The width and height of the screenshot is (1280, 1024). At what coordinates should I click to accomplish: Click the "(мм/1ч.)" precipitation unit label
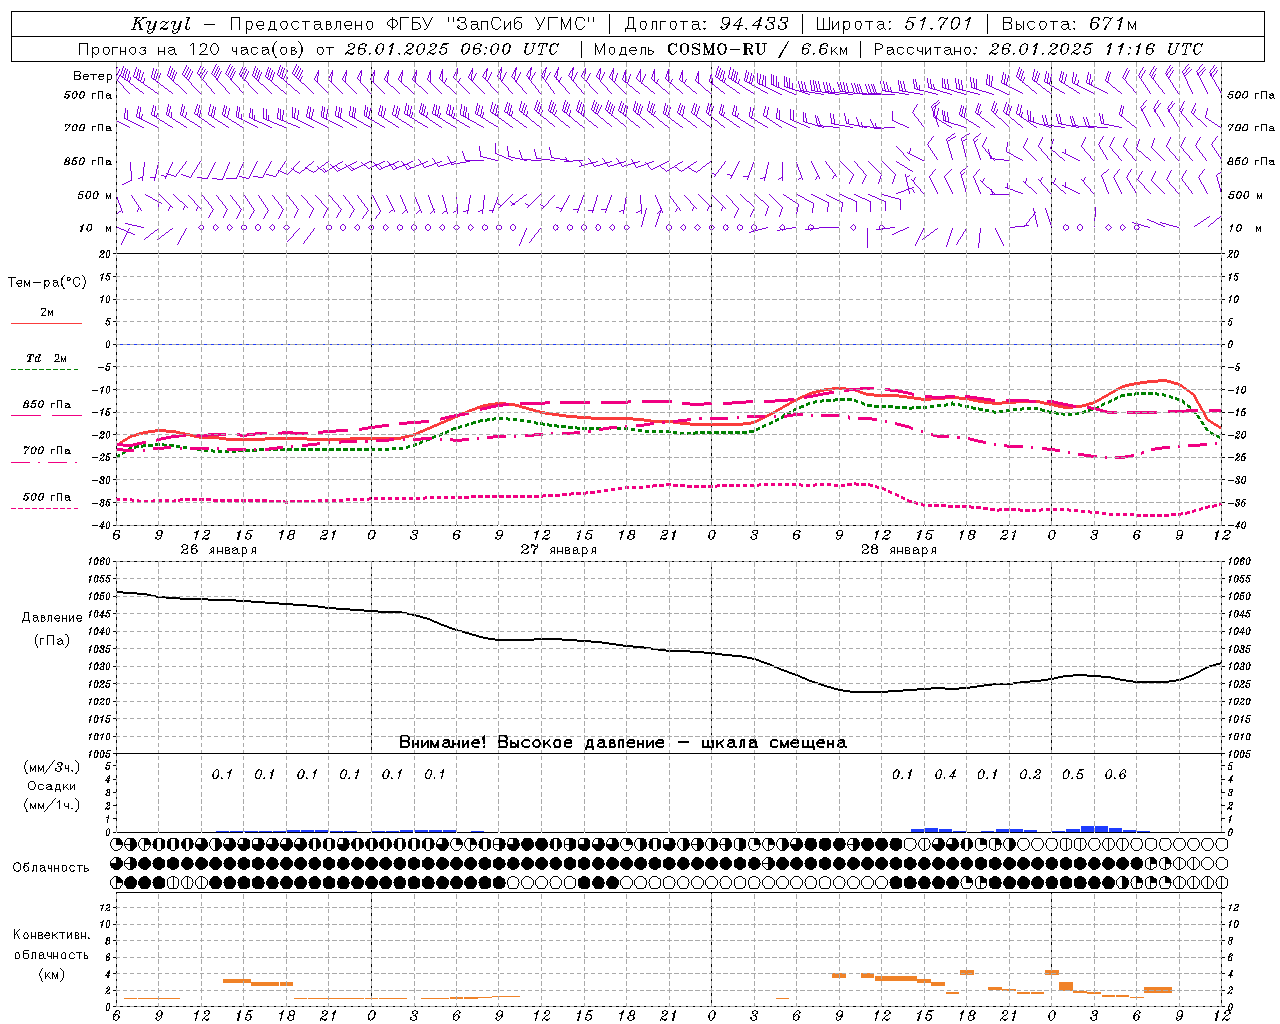(52, 805)
